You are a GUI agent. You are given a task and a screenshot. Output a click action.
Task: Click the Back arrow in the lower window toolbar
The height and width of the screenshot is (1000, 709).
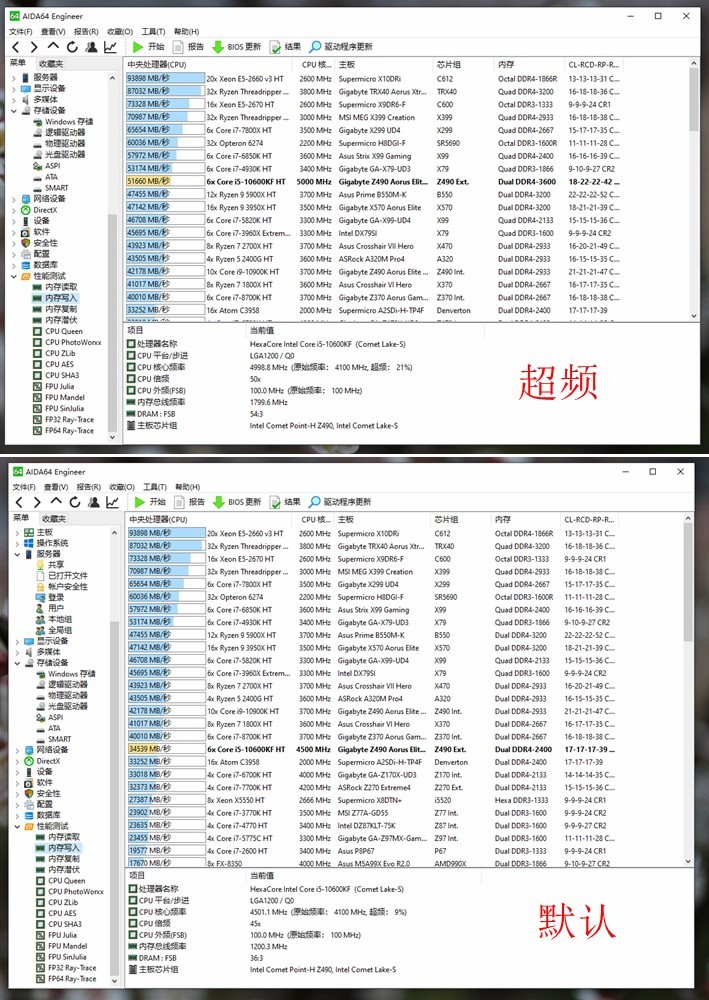click(18, 502)
